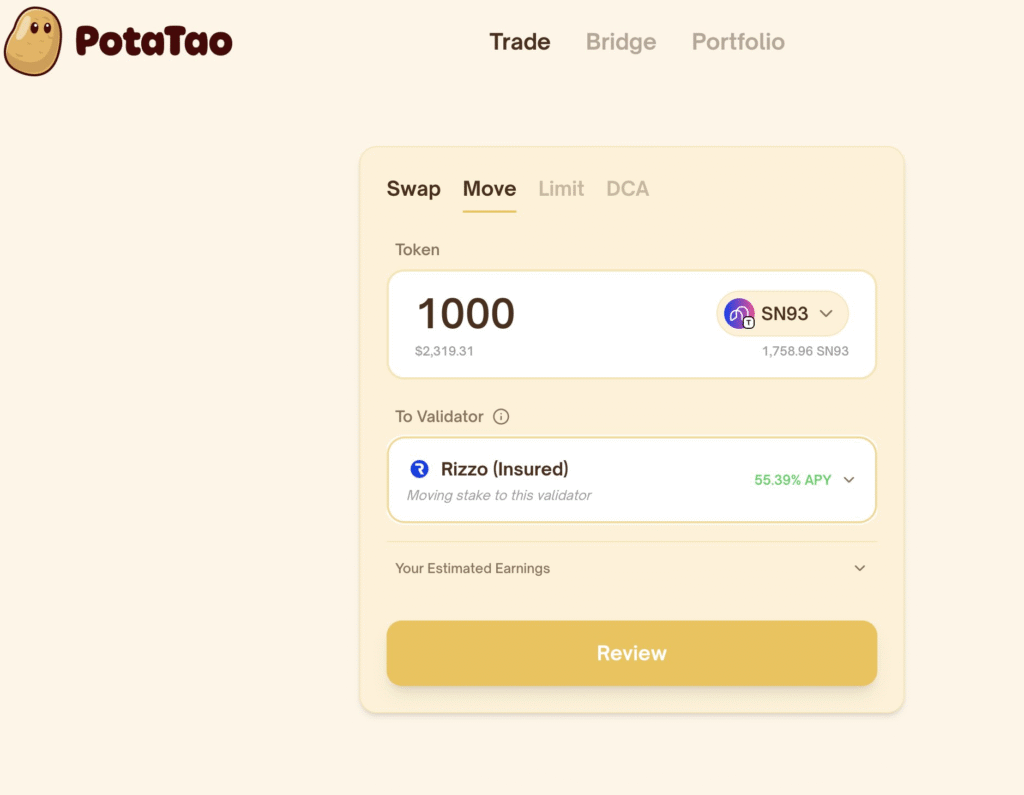Viewport: 1024px width, 795px height.
Task: Click the Your Estimated Earnings label
Action: 472,568
